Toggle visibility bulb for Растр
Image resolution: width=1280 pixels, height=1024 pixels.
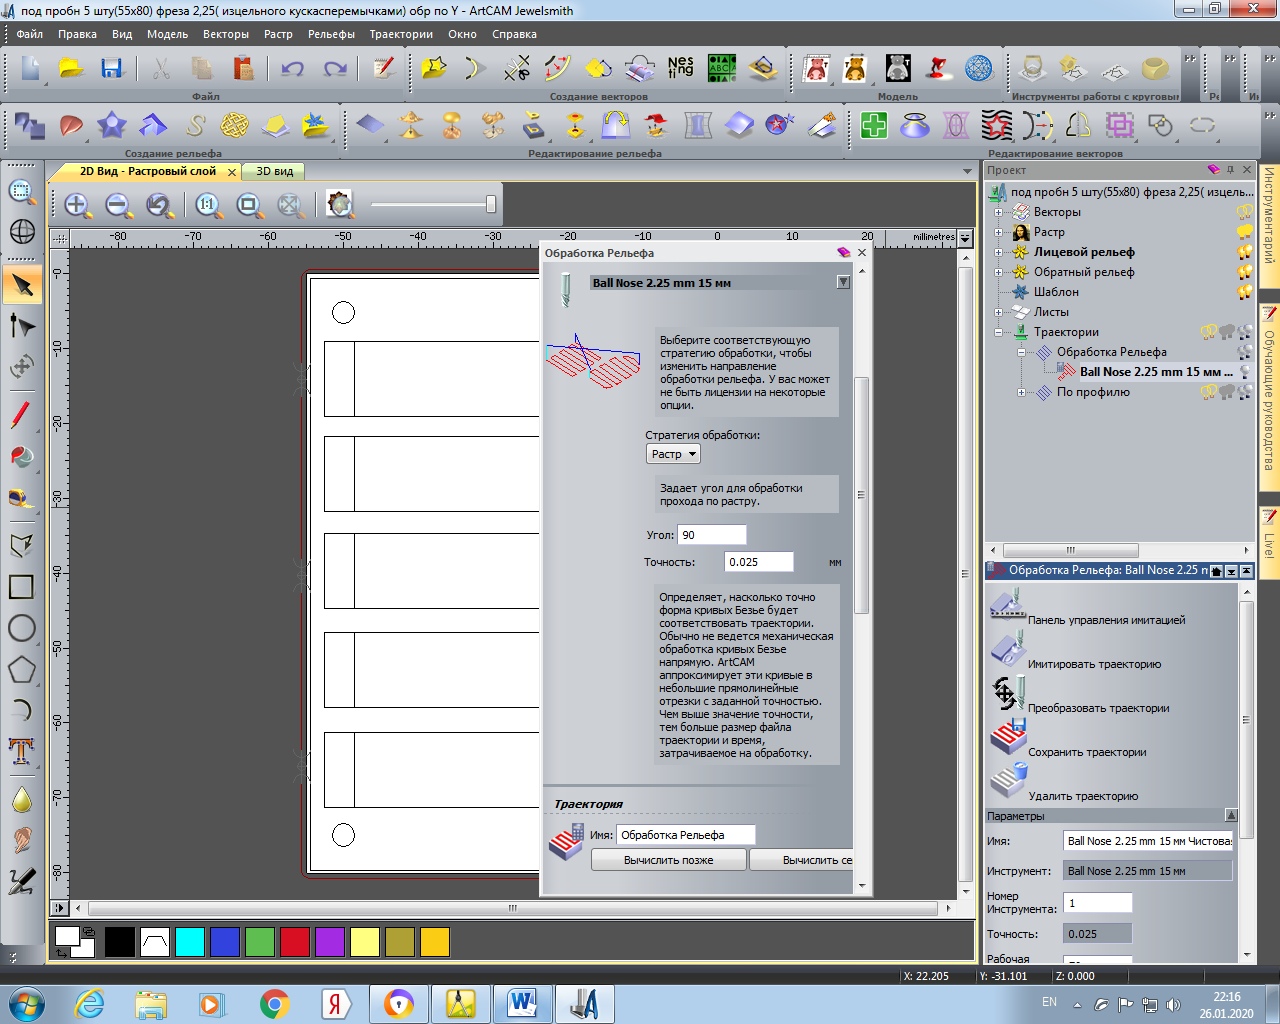point(1245,232)
